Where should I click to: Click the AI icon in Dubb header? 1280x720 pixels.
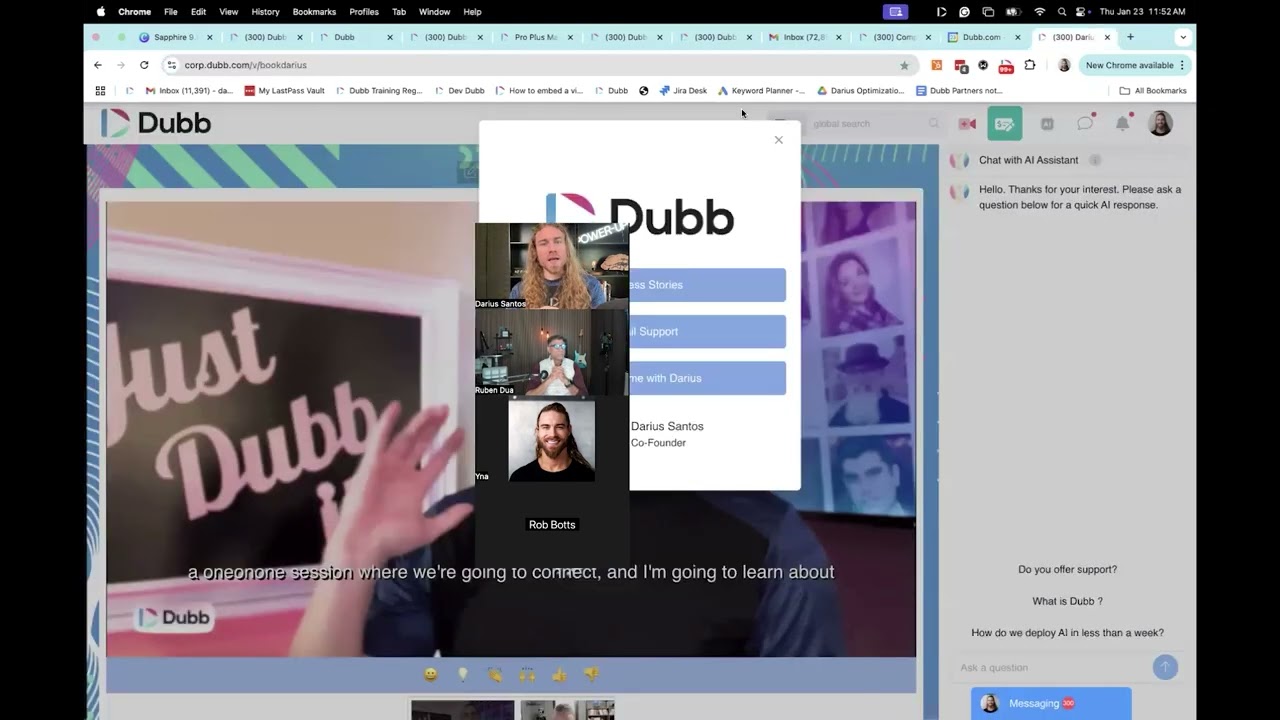click(x=1047, y=124)
